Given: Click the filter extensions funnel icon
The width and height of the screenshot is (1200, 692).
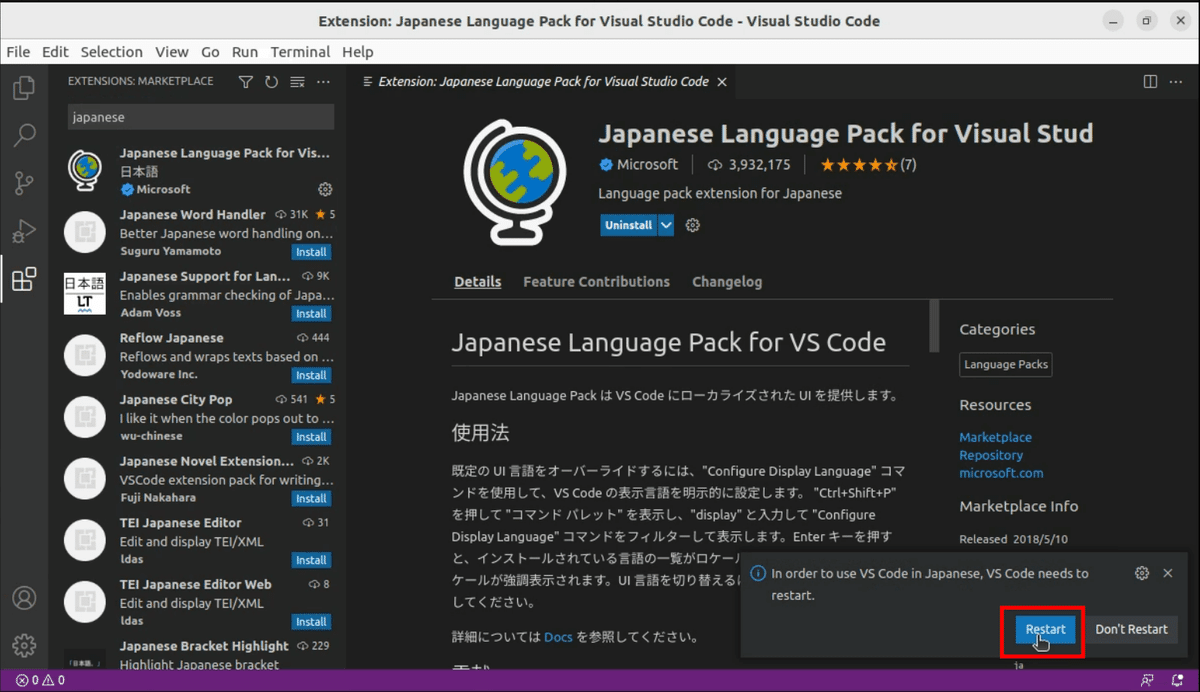Looking at the screenshot, I should tap(246, 82).
